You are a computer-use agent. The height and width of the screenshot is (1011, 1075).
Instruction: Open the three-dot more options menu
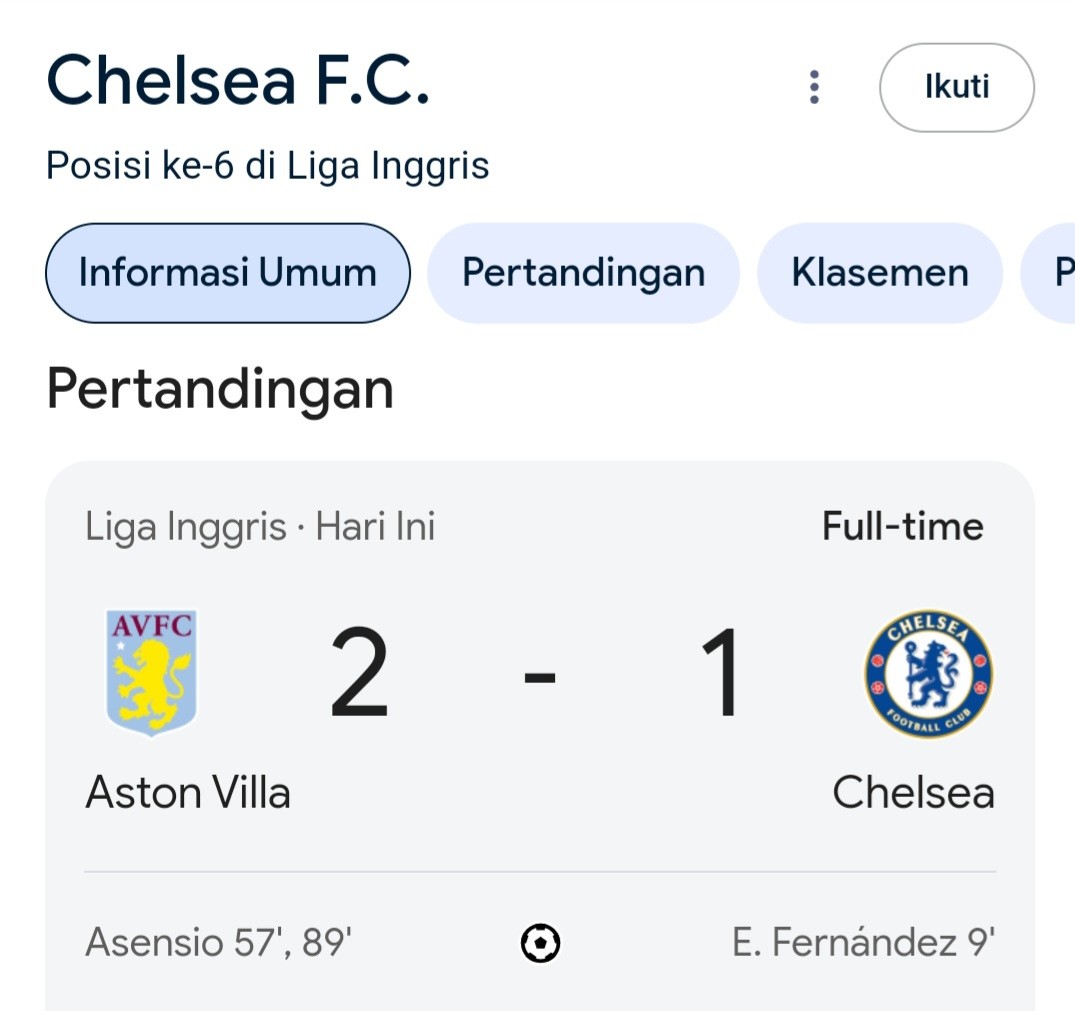click(x=814, y=87)
